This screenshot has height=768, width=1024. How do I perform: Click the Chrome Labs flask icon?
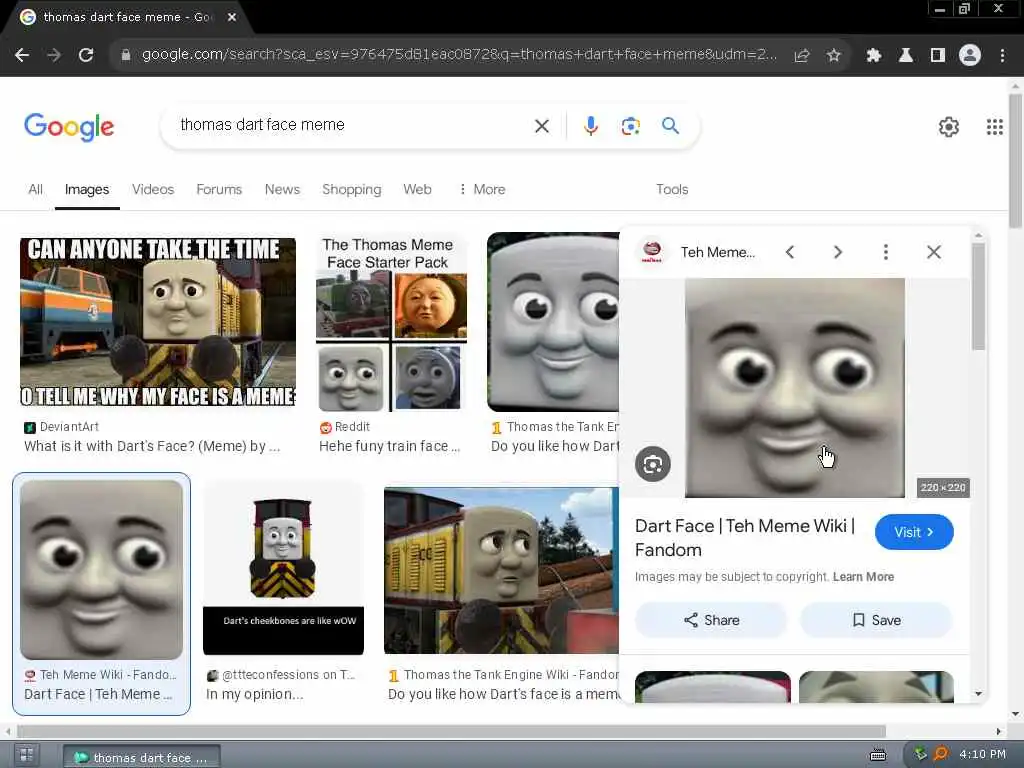[906, 56]
